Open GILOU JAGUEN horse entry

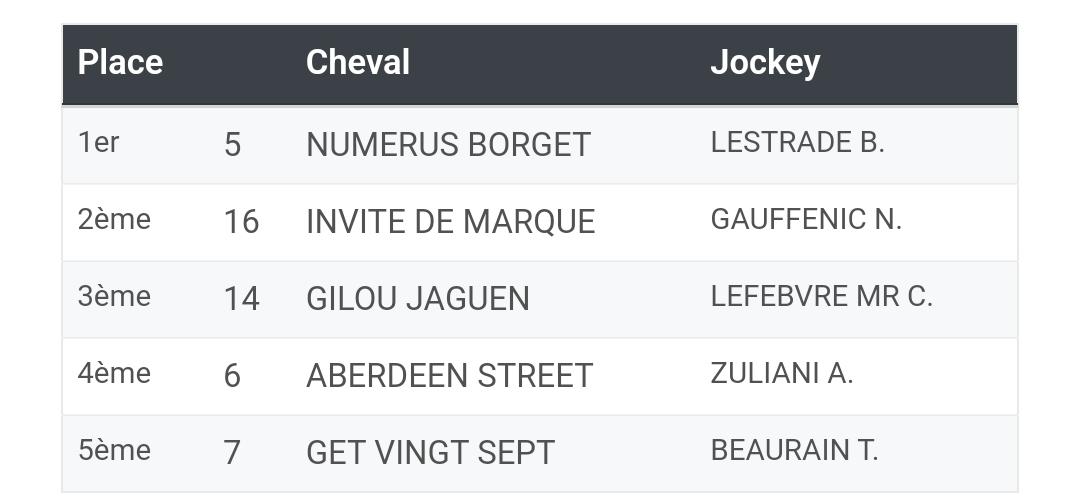click(418, 299)
